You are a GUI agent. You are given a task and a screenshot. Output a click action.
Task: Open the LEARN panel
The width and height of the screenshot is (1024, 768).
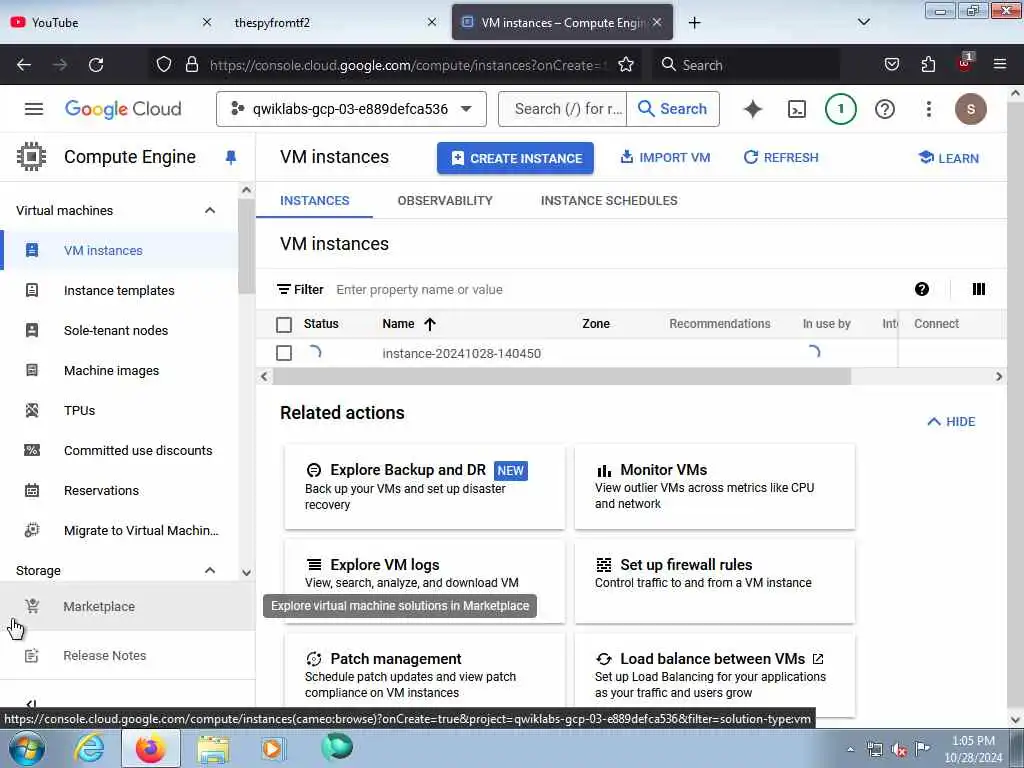pyautogui.click(x=949, y=158)
